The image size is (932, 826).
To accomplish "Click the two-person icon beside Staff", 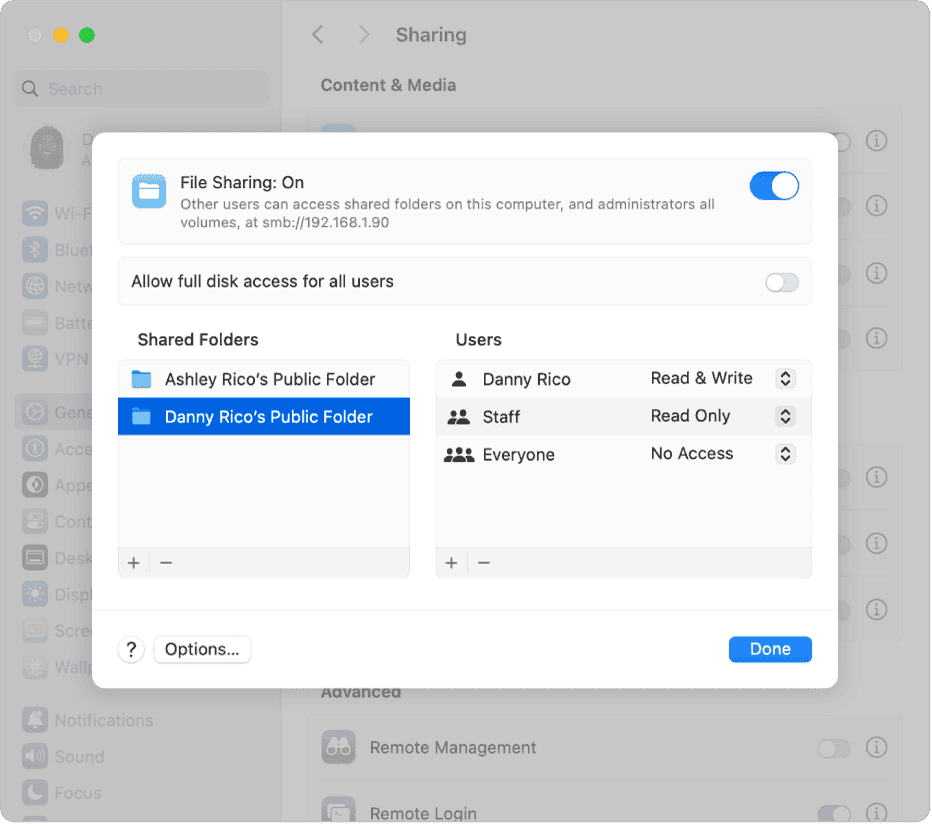I will click(x=459, y=417).
